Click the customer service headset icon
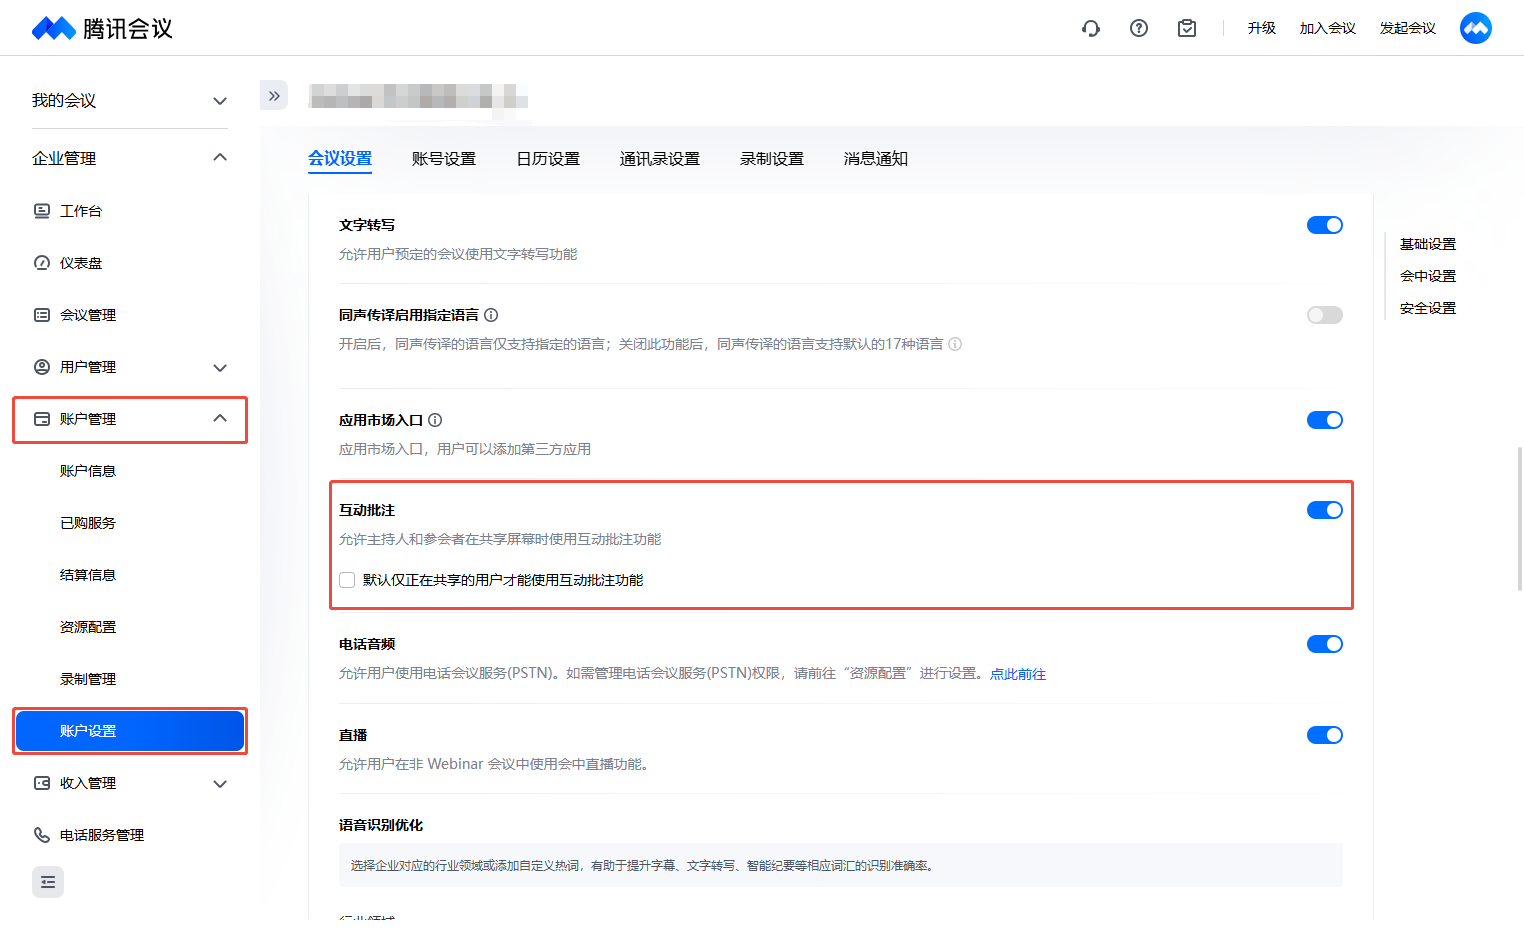Viewport: 1524px width, 934px height. [1090, 28]
